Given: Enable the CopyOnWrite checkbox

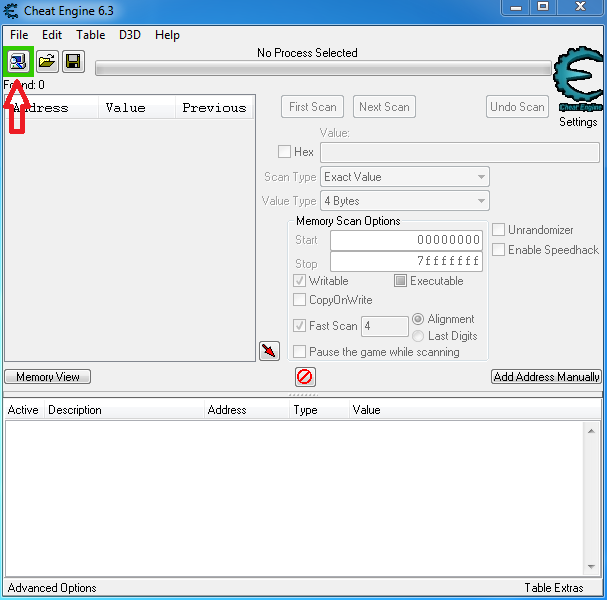Looking at the screenshot, I should (x=299, y=300).
